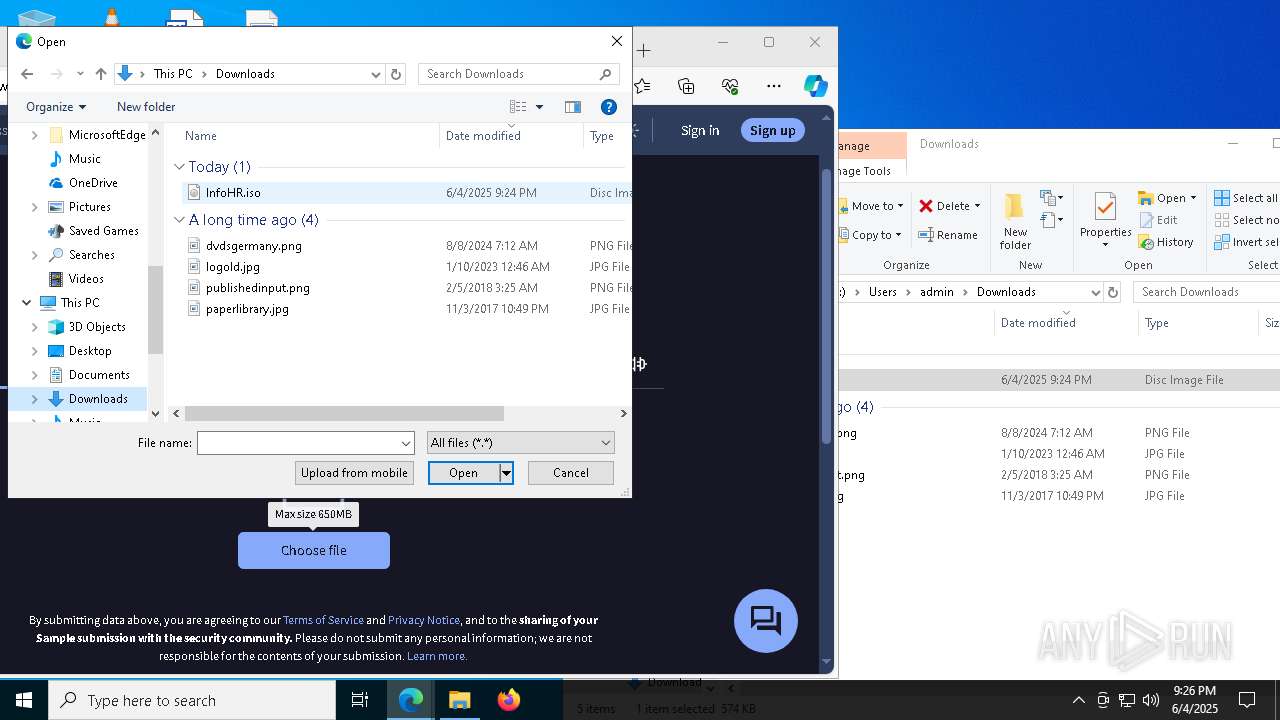Open Properties in File Explorer ribbon

(1105, 220)
